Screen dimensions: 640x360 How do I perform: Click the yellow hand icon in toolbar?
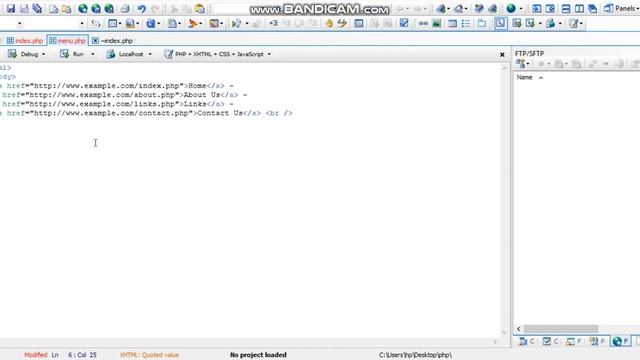click(x=329, y=24)
